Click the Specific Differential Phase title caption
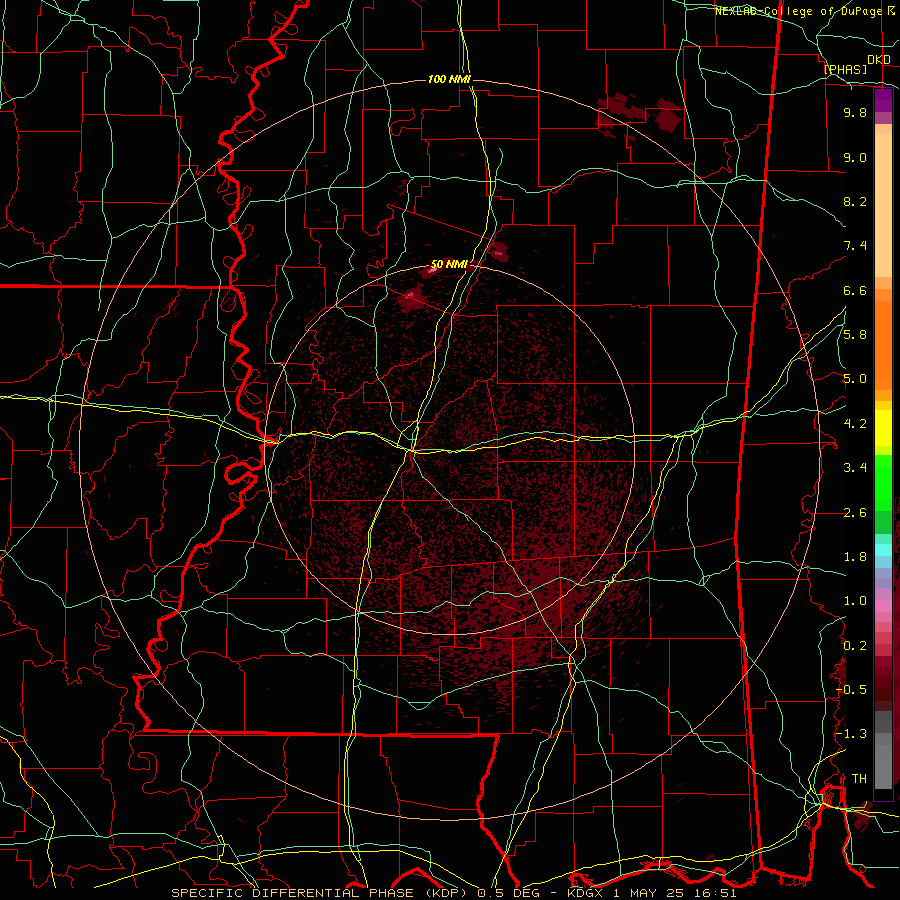The width and height of the screenshot is (900, 900). click(x=453, y=893)
